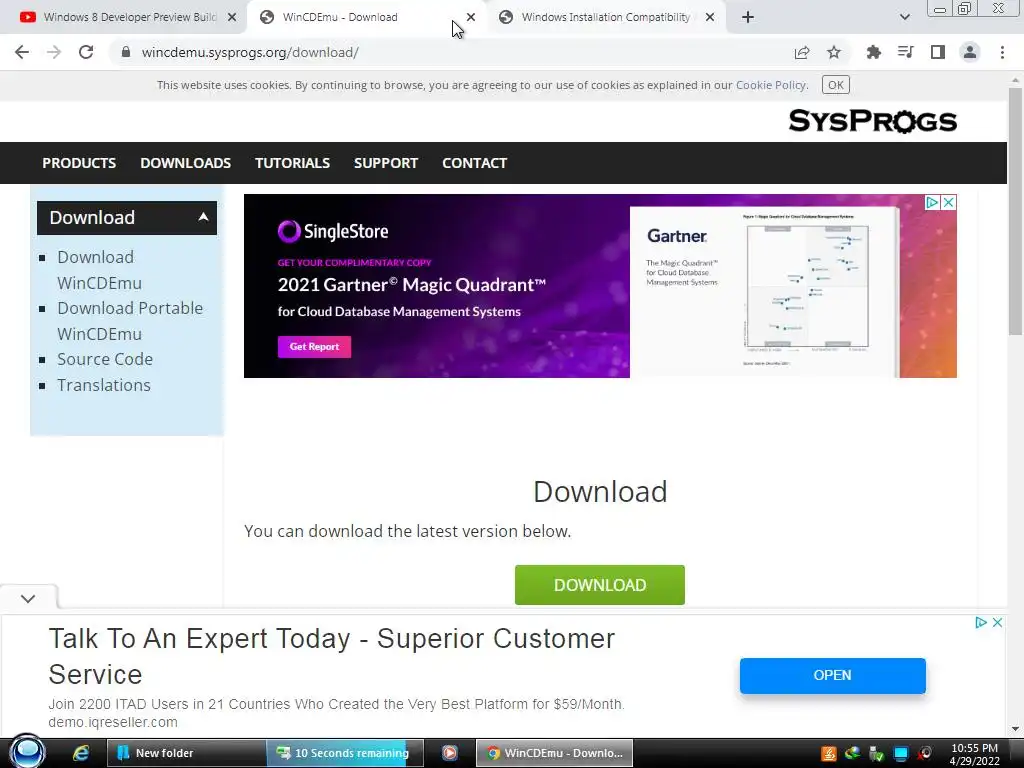Open the Chrome extensions puzzle icon
Screen dimensions: 1024x768
pyautogui.click(x=874, y=52)
